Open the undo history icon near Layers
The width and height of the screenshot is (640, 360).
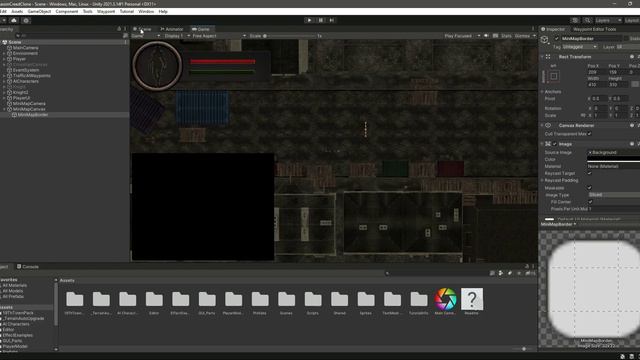[575, 20]
